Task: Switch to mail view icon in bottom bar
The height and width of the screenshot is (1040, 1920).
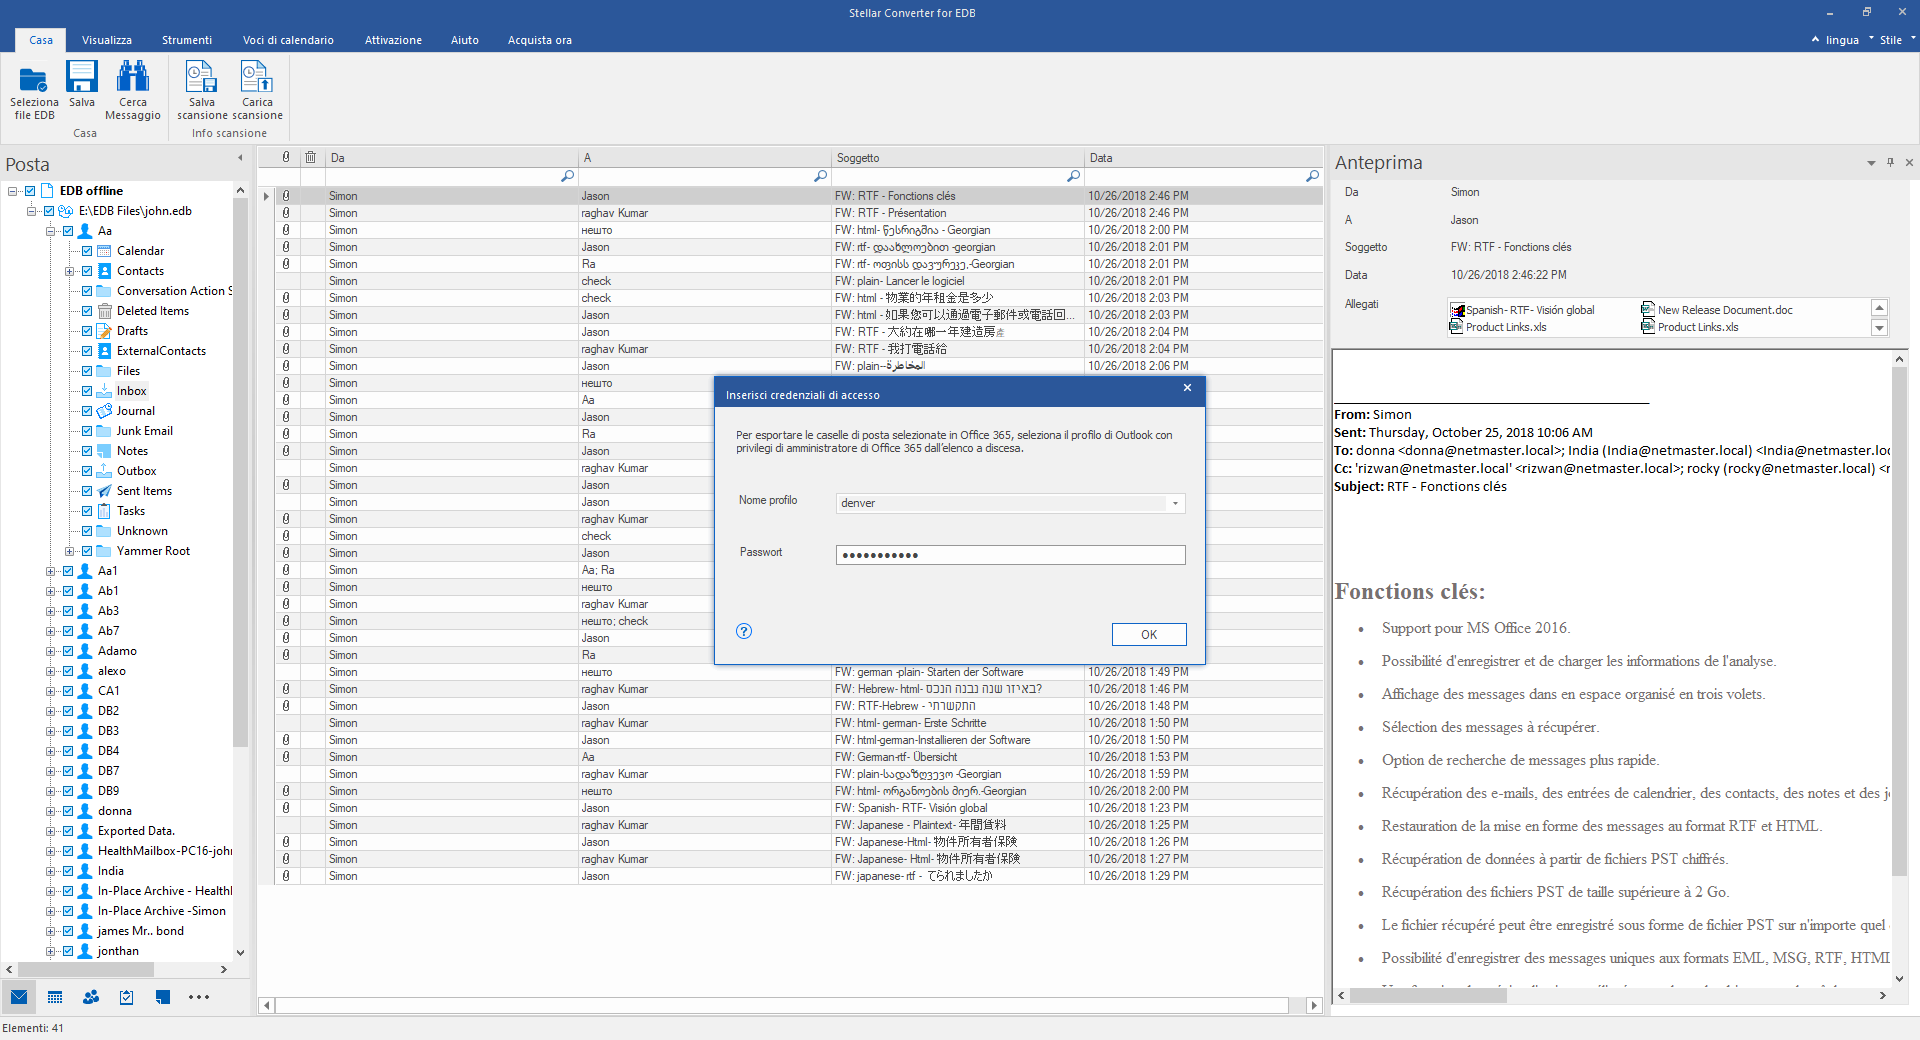Action: [x=19, y=997]
